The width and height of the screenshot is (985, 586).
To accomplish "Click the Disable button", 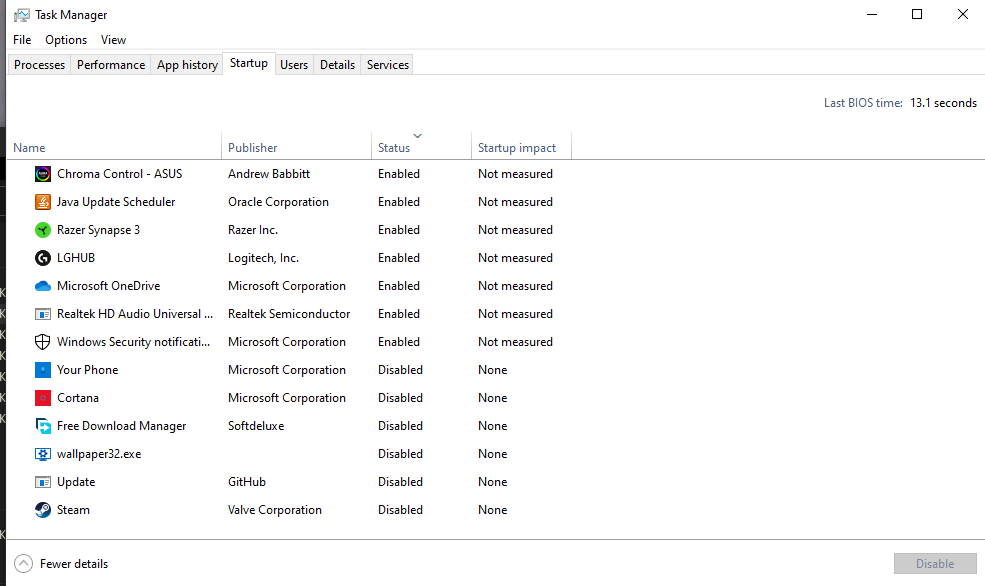I will [934, 563].
